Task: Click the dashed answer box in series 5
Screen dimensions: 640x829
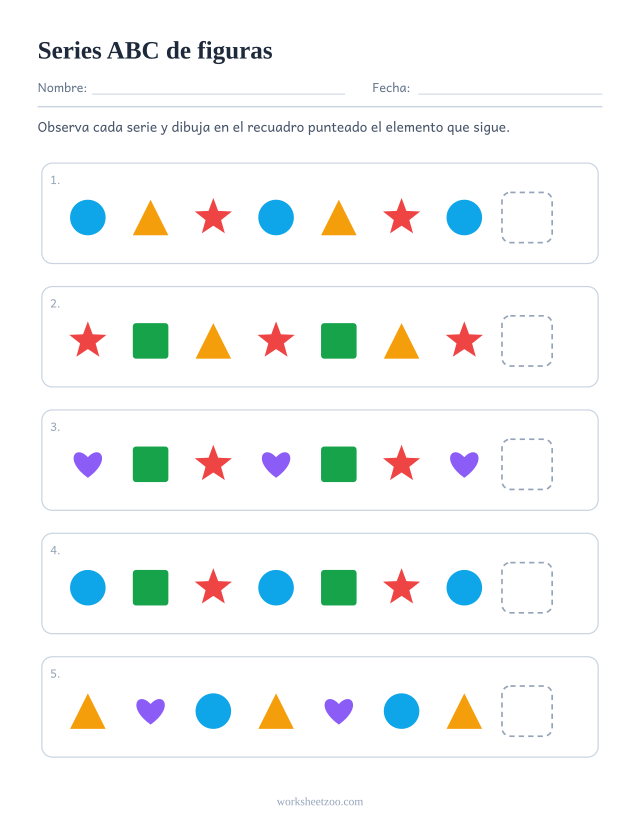Action: coord(527,711)
